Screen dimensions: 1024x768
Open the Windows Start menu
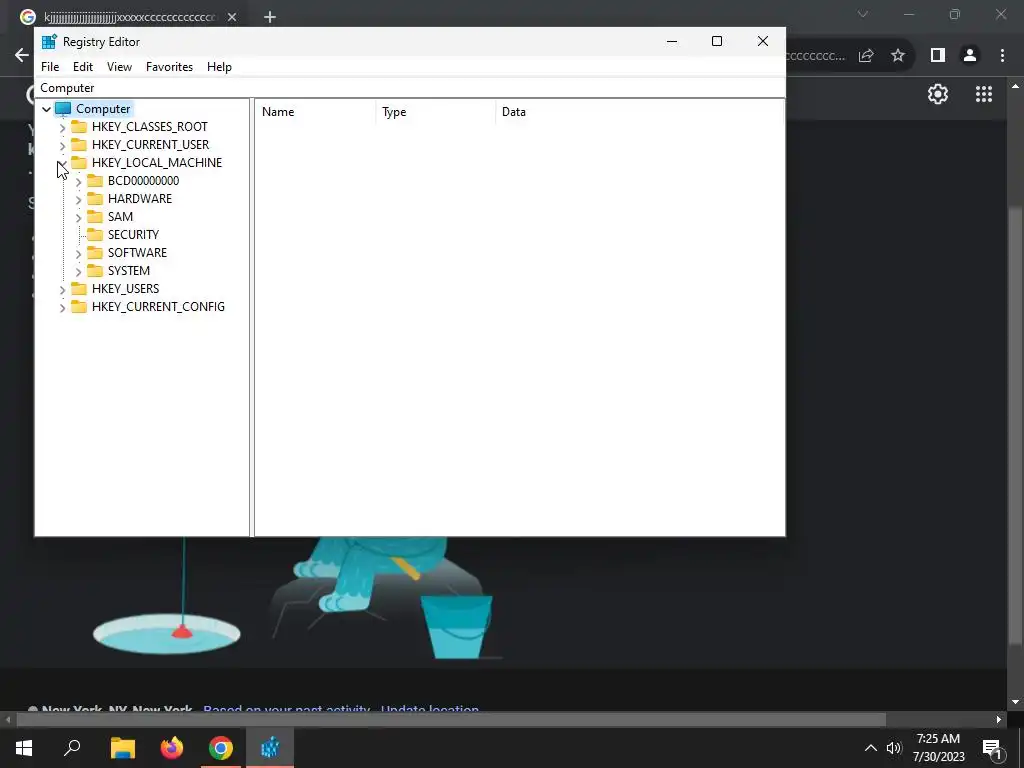click(x=24, y=748)
